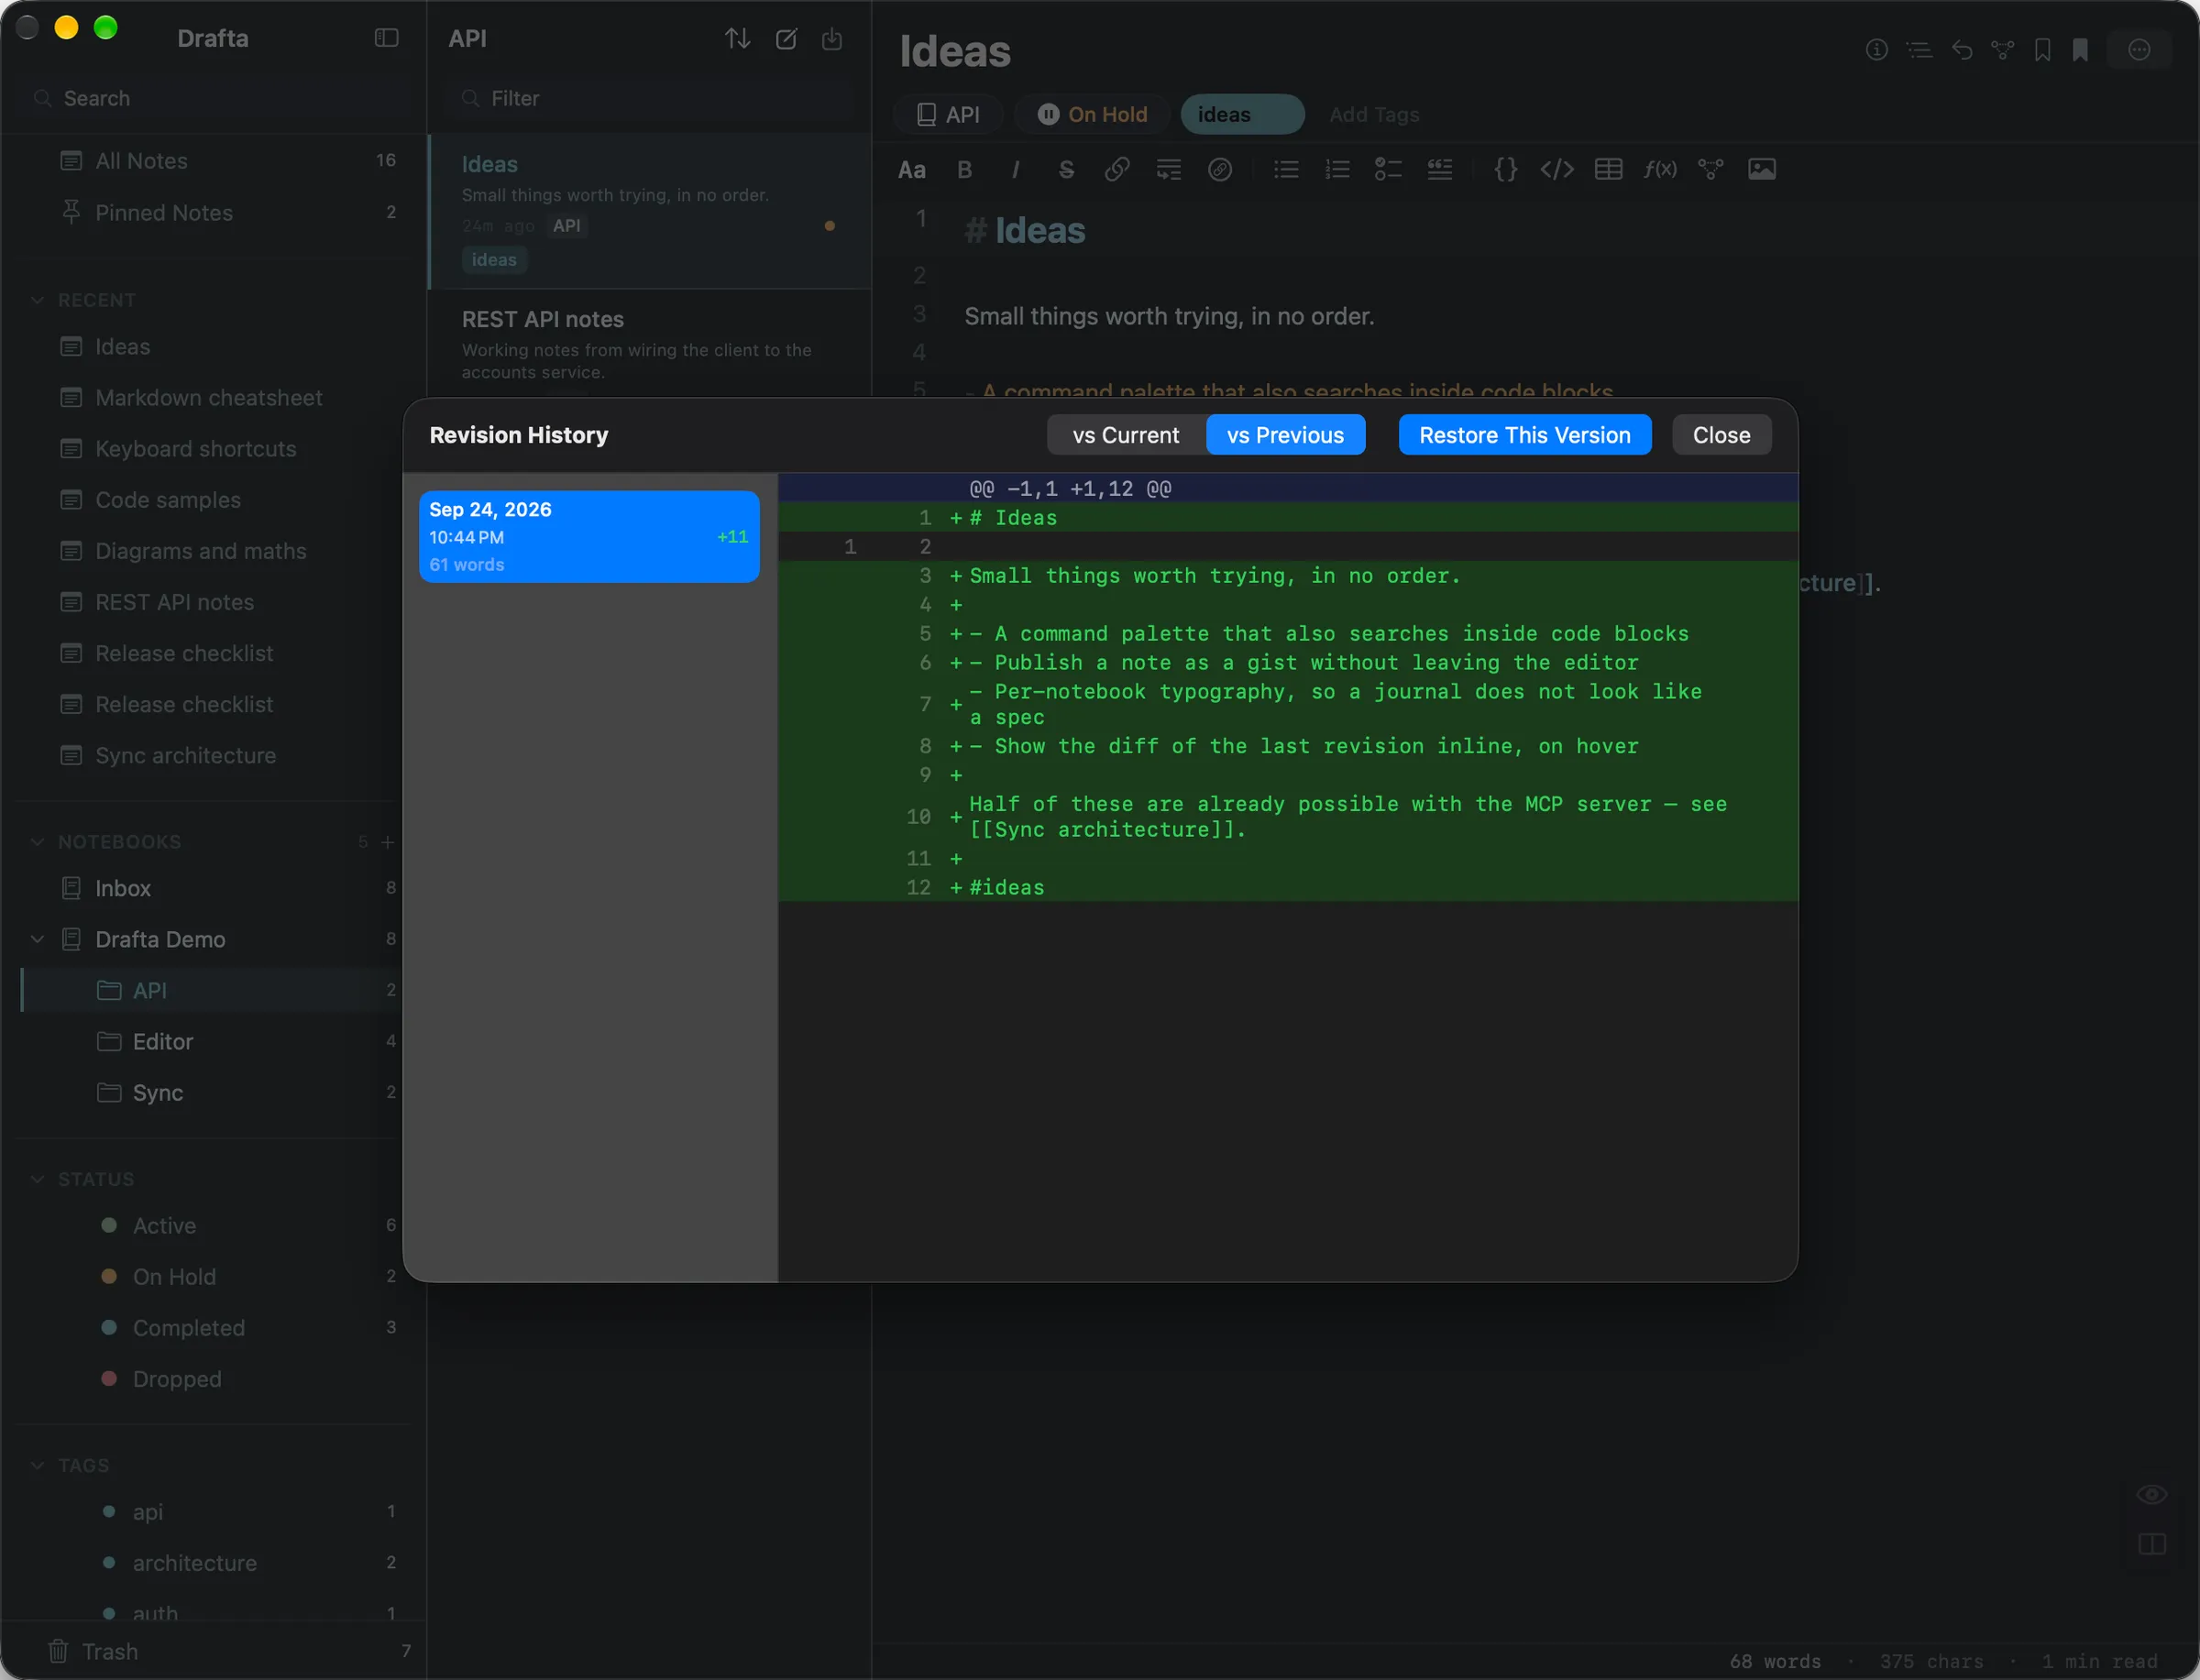Insert a bulleted list

tap(1286, 170)
